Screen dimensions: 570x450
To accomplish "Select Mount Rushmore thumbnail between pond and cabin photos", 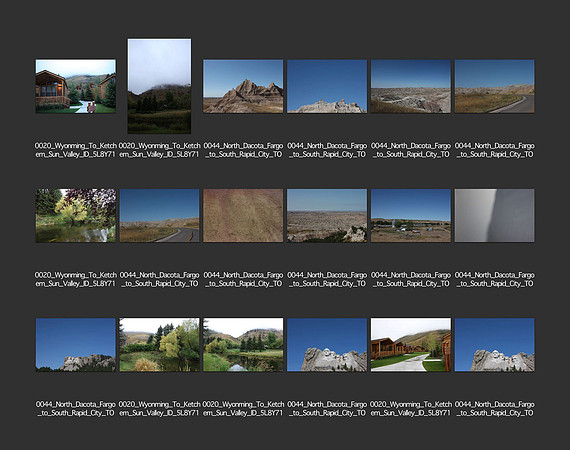I will point(327,345).
